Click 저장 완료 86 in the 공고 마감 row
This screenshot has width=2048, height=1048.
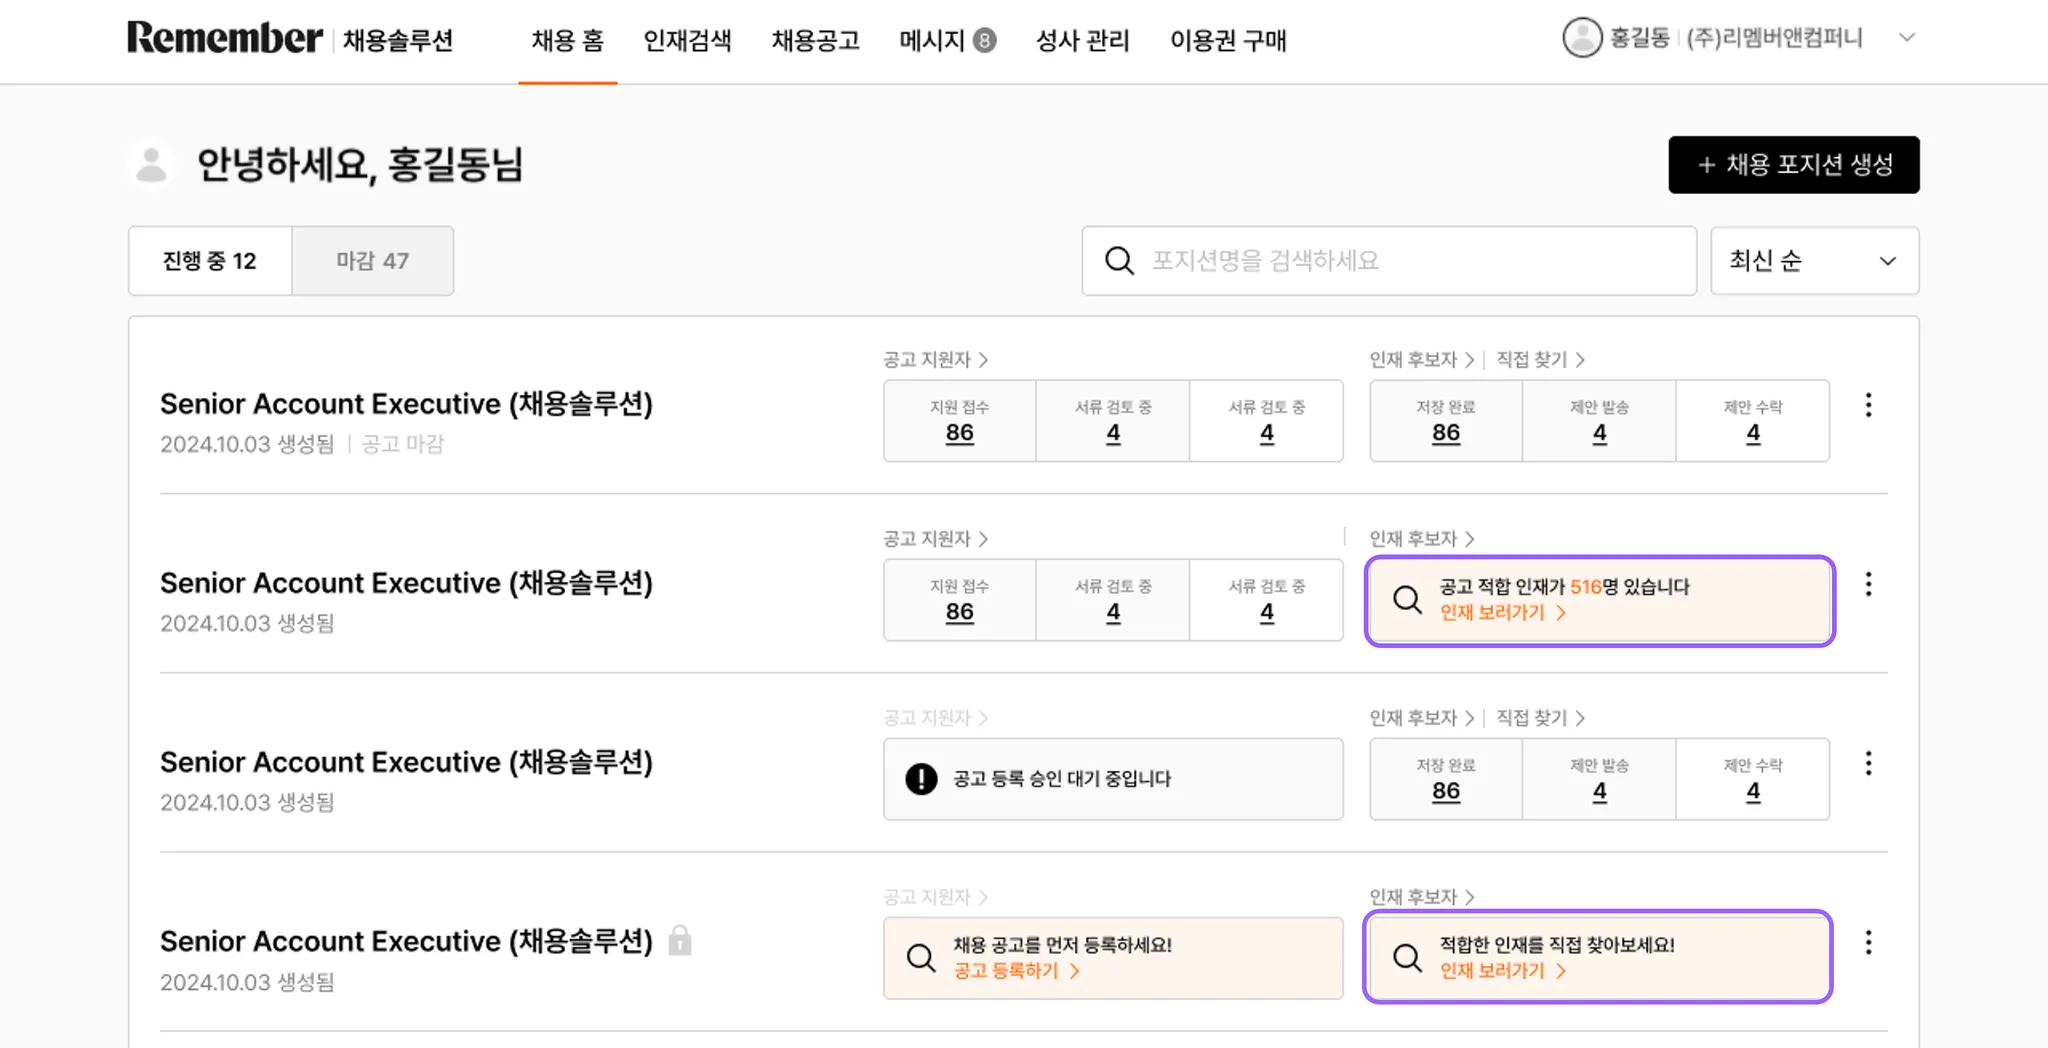[1446, 421]
